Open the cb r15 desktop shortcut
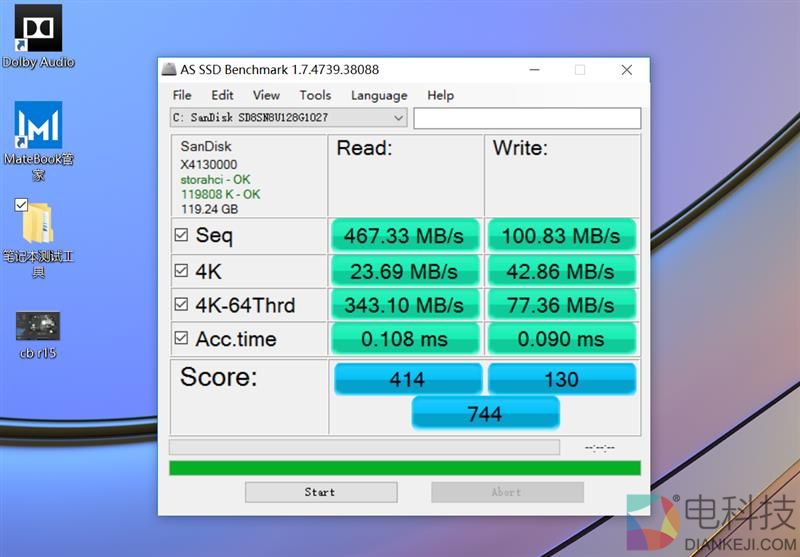This screenshot has height=557, width=800. [x=38, y=327]
